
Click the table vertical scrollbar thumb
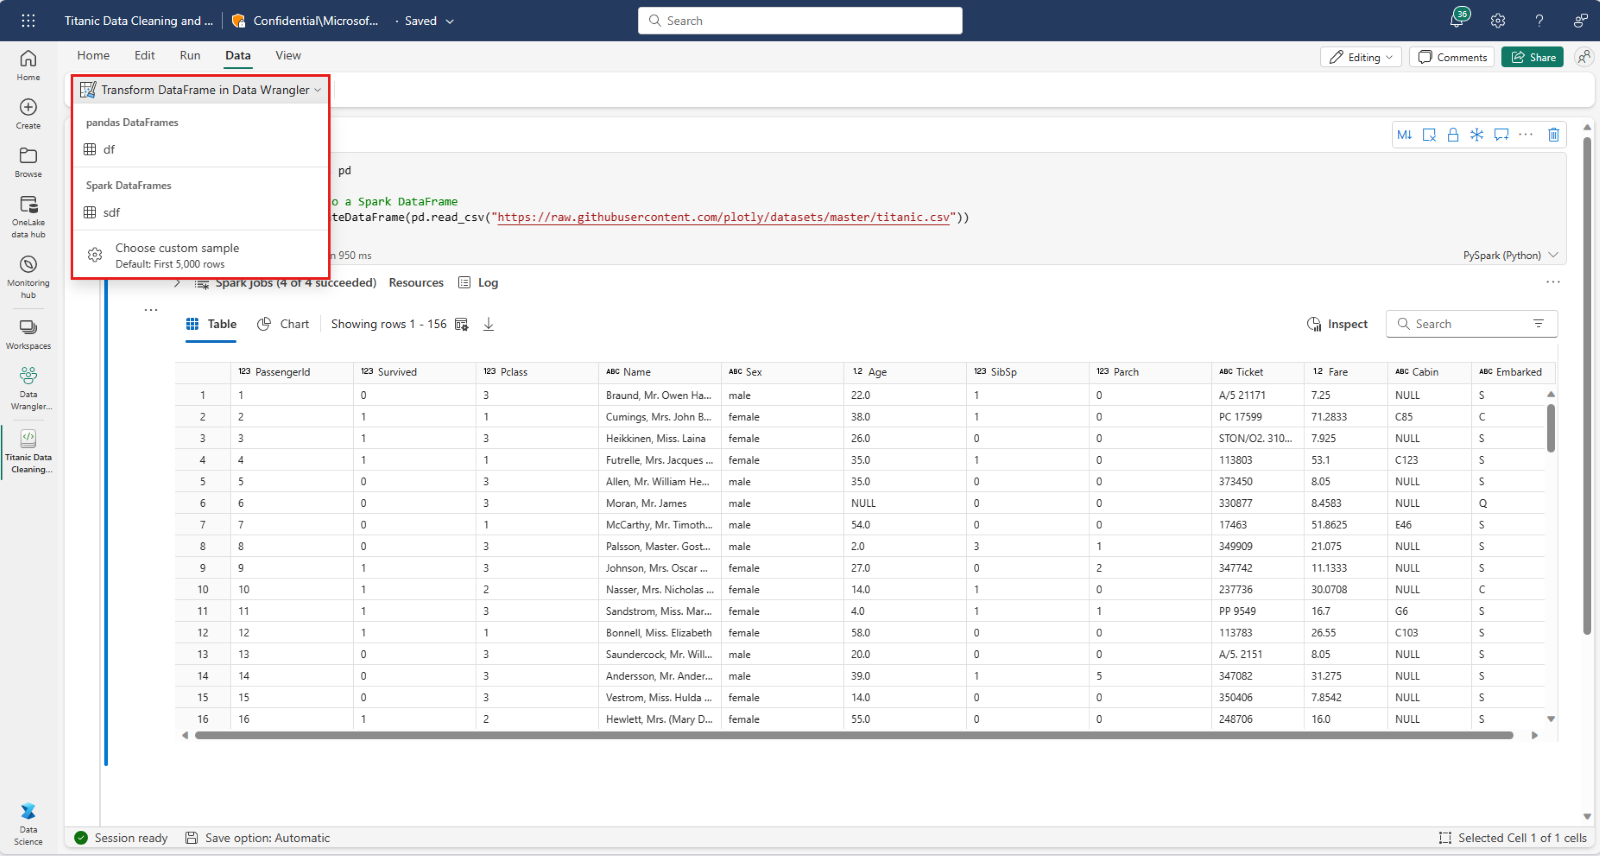click(x=1551, y=427)
